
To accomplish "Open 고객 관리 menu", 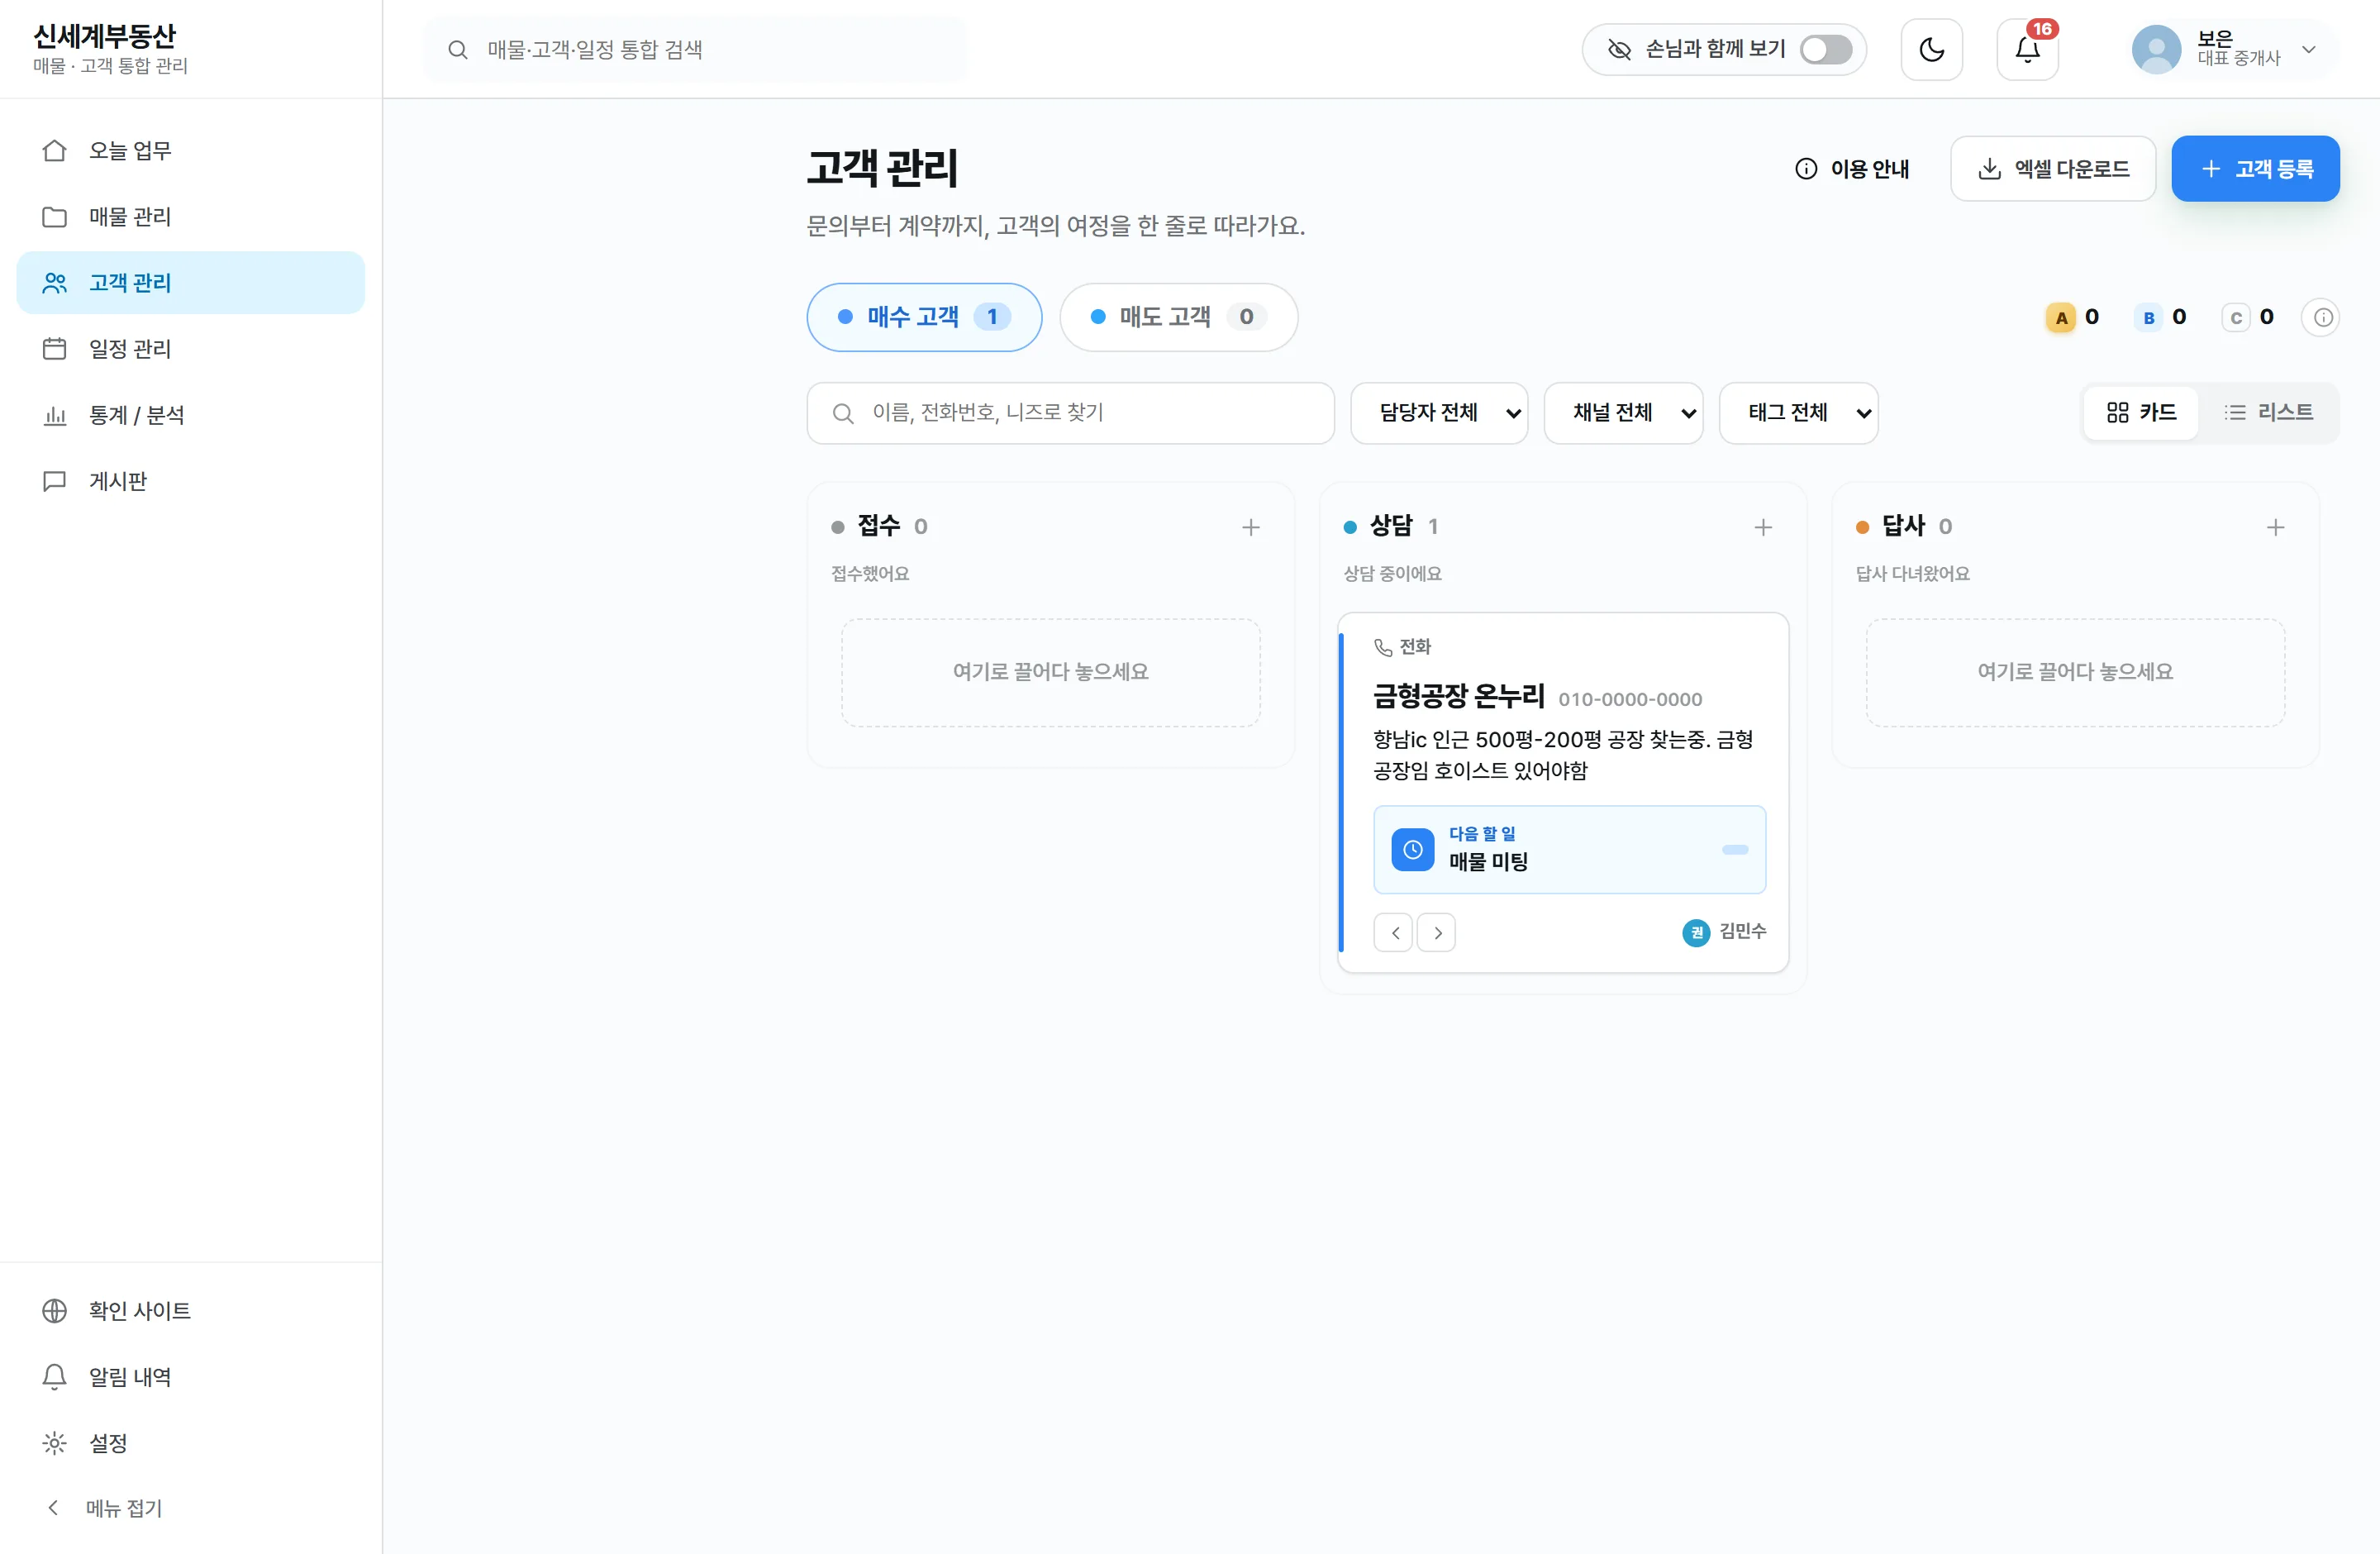I will coord(191,282).
